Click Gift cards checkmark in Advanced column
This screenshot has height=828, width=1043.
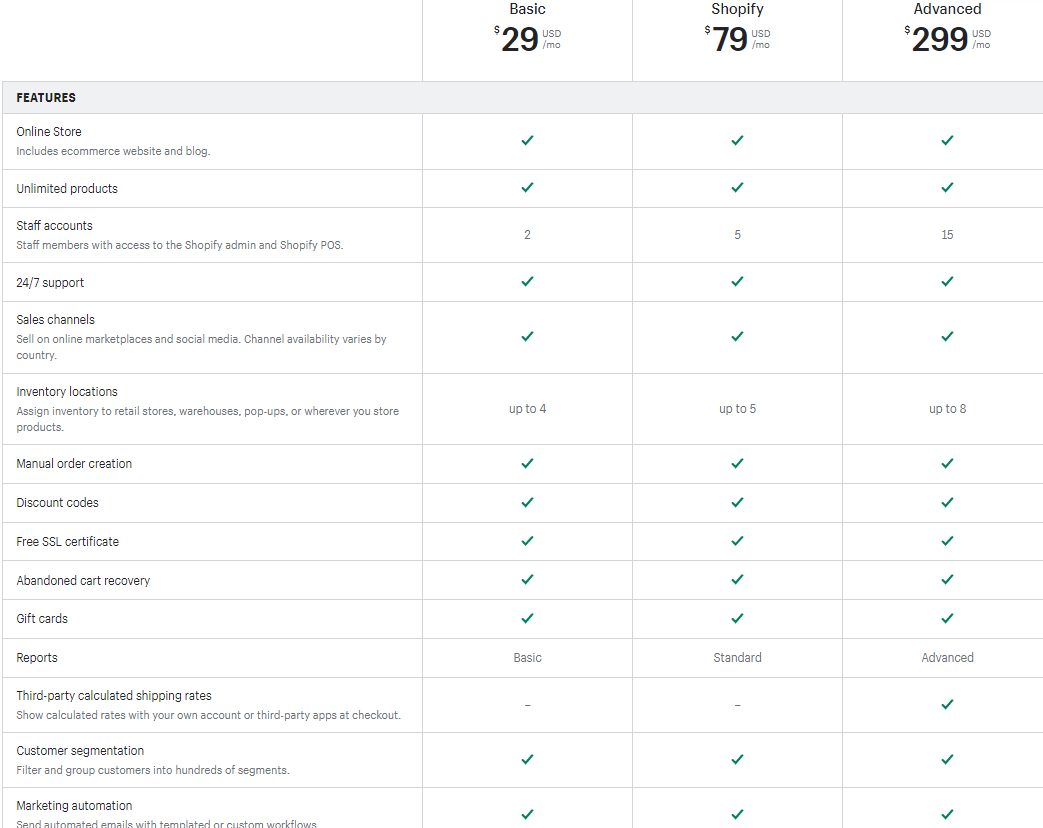(947, 619)
